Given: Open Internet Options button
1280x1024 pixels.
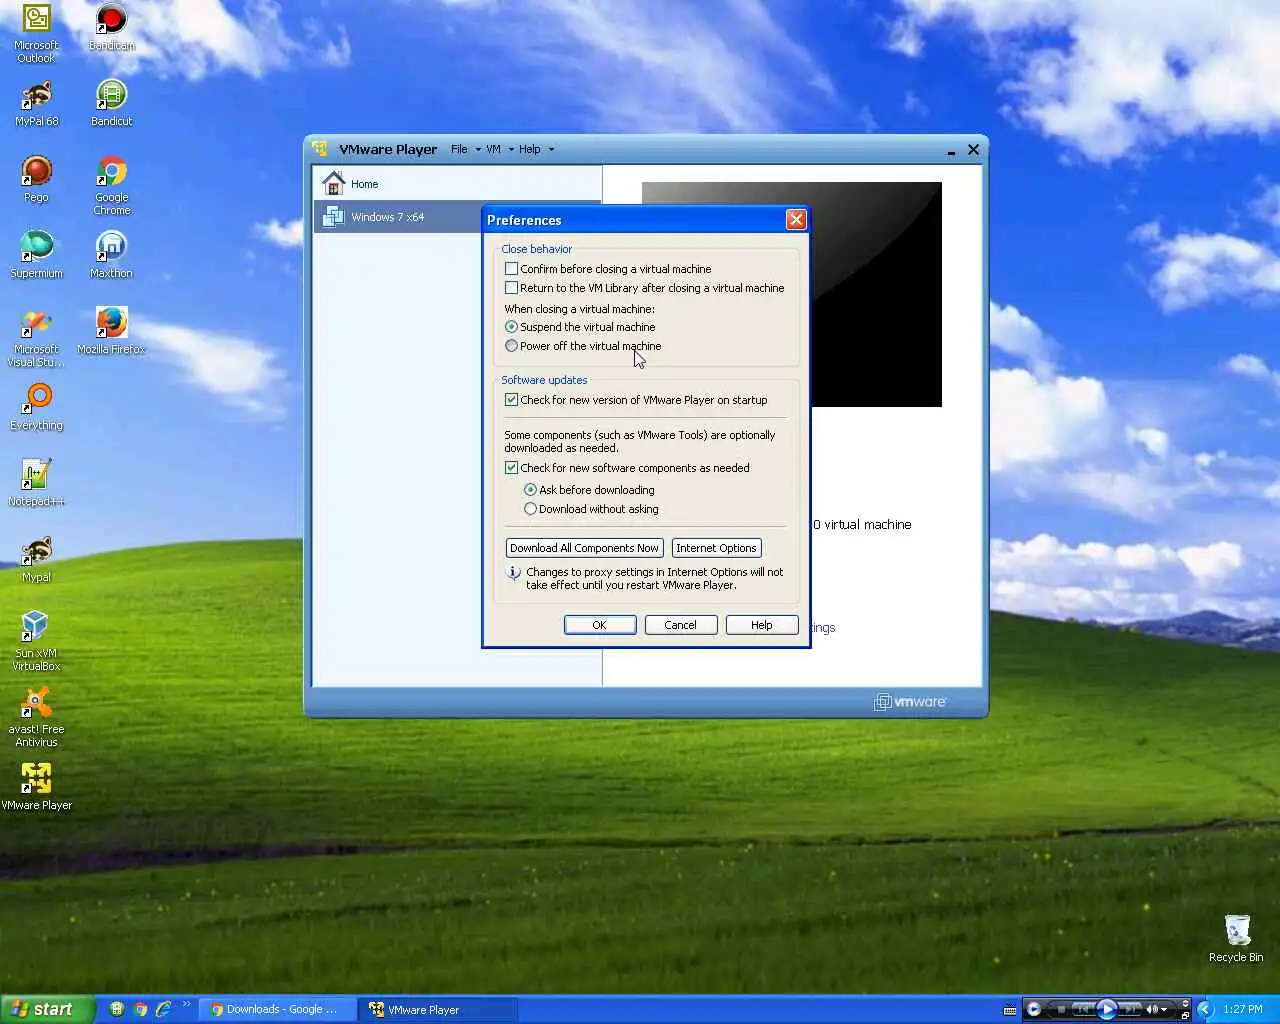Looking at the screenshot, I should tap(716, 548).
